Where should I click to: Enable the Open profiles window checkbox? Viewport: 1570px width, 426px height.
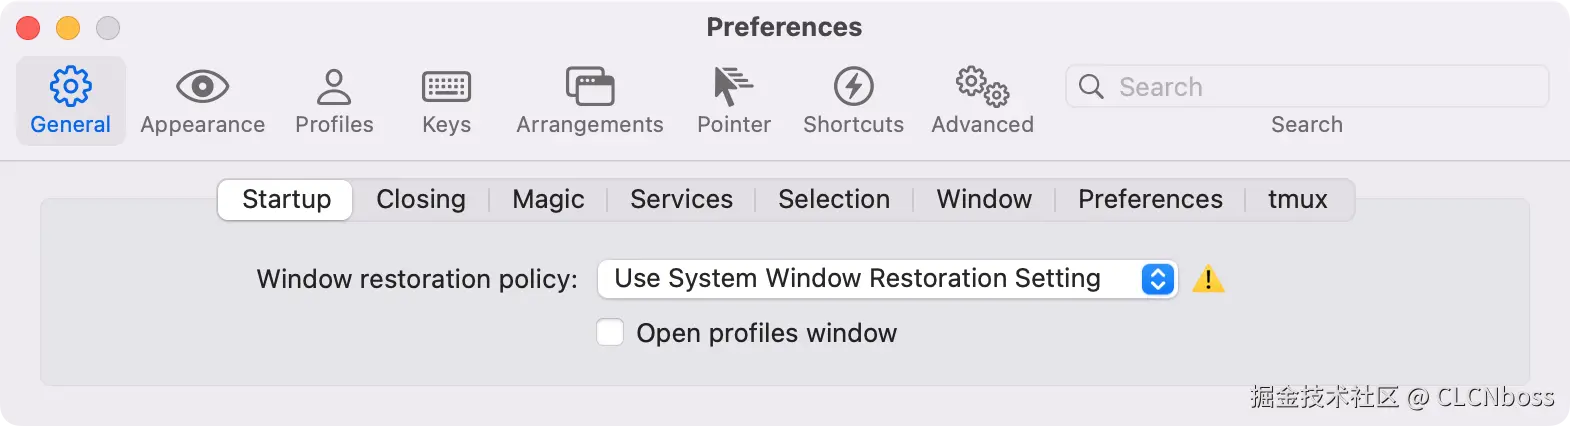pos(610,332)
